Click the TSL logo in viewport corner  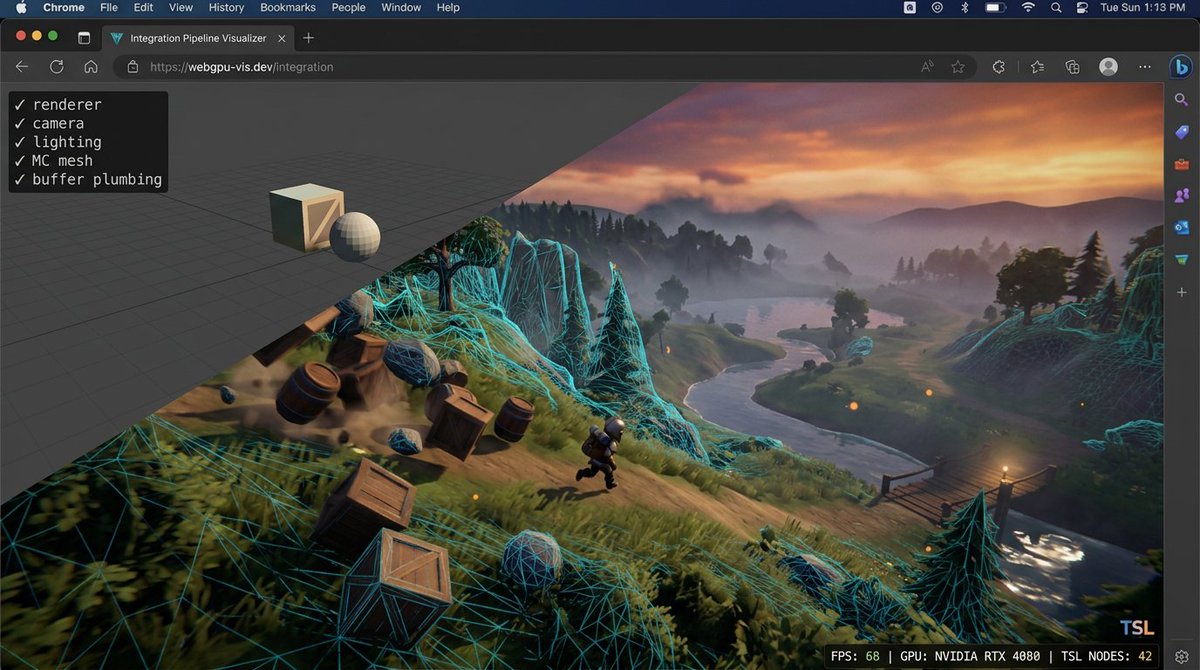[x=1137, y=628]
